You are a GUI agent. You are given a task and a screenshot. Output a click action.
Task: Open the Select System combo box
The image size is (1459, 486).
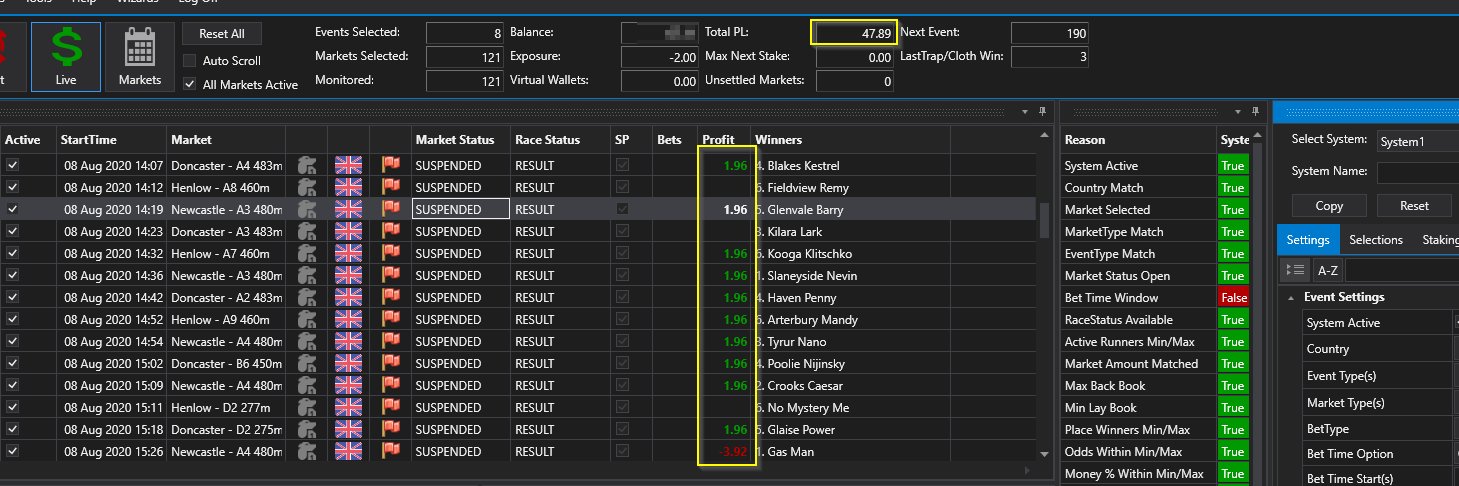click(1417, 141)
